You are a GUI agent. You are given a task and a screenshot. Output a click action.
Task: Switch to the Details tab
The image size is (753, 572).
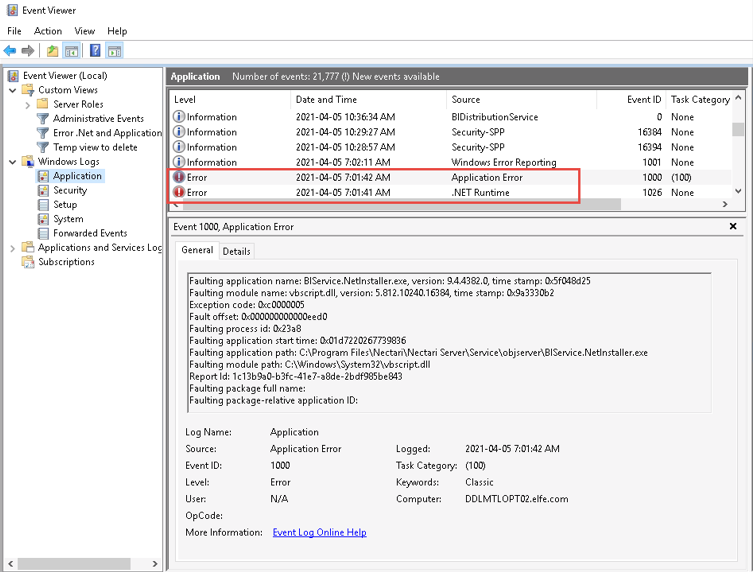pyautogui.click(x=236, y=251)
